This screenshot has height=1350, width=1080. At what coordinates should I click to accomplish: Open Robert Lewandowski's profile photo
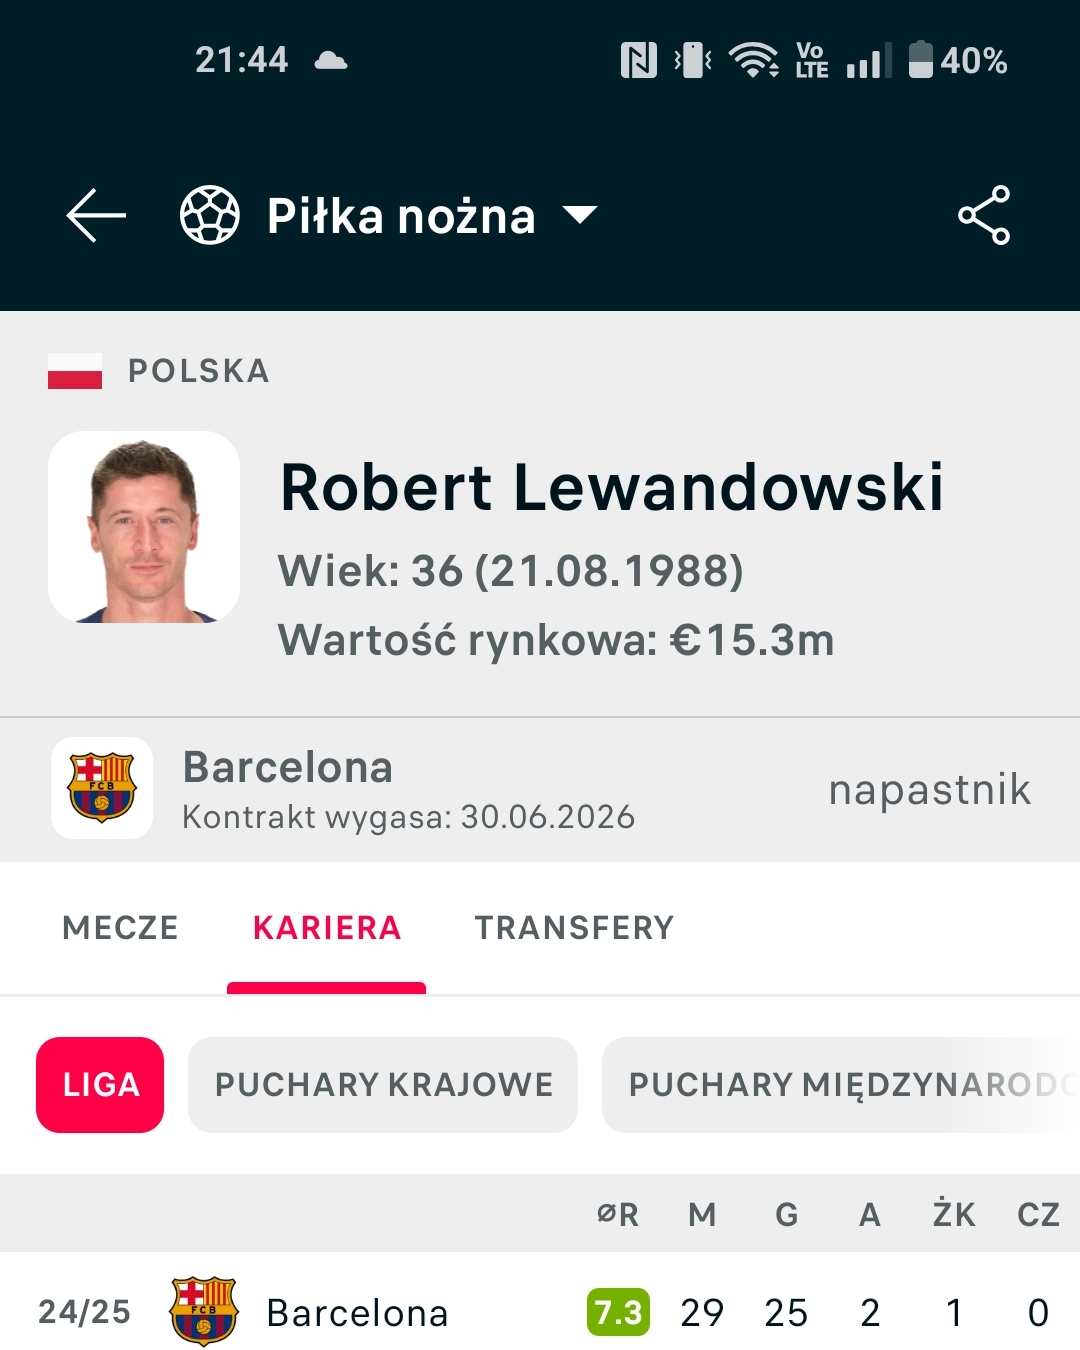[144, 527]
